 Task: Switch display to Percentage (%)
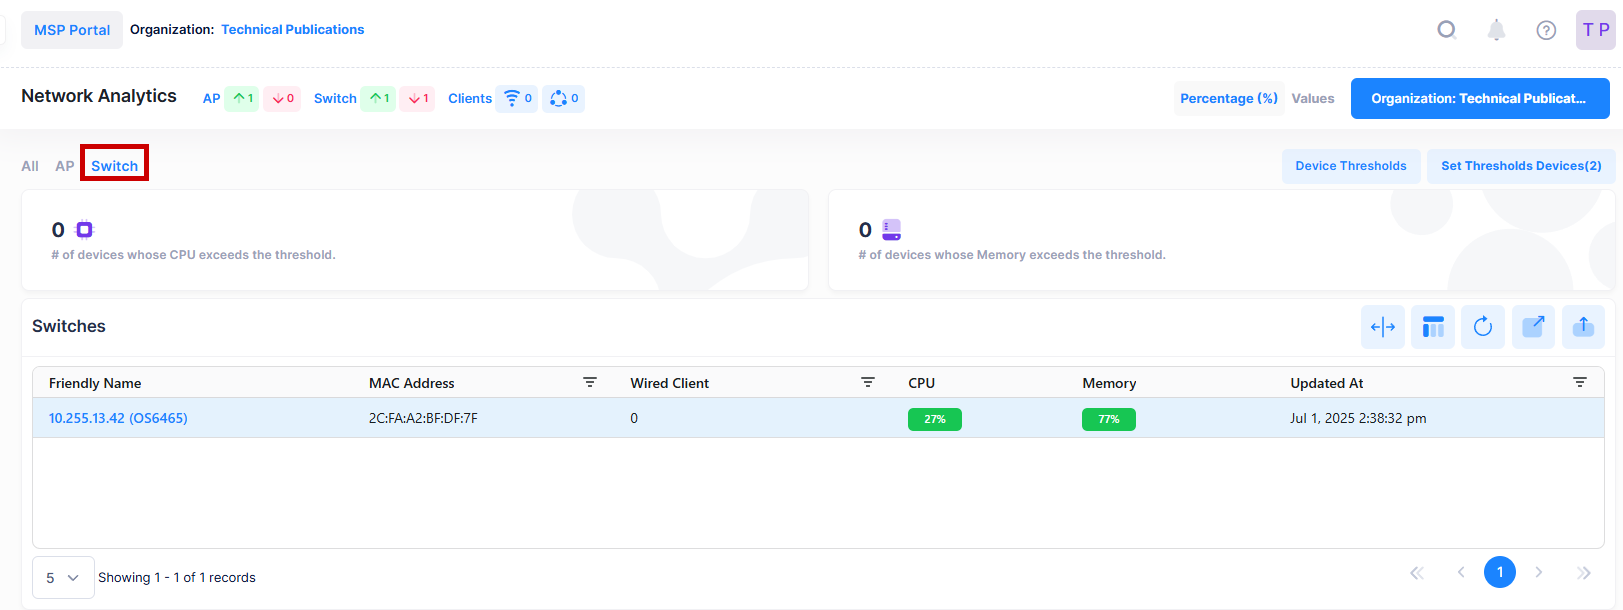1228,98
